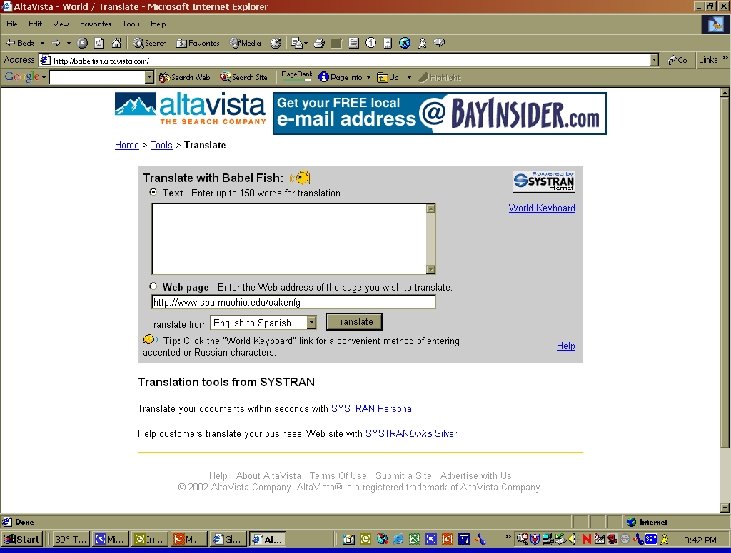Click the altavista logo
Image resolution: width=731 pixels, height=553 pixels.
point(190,109)
